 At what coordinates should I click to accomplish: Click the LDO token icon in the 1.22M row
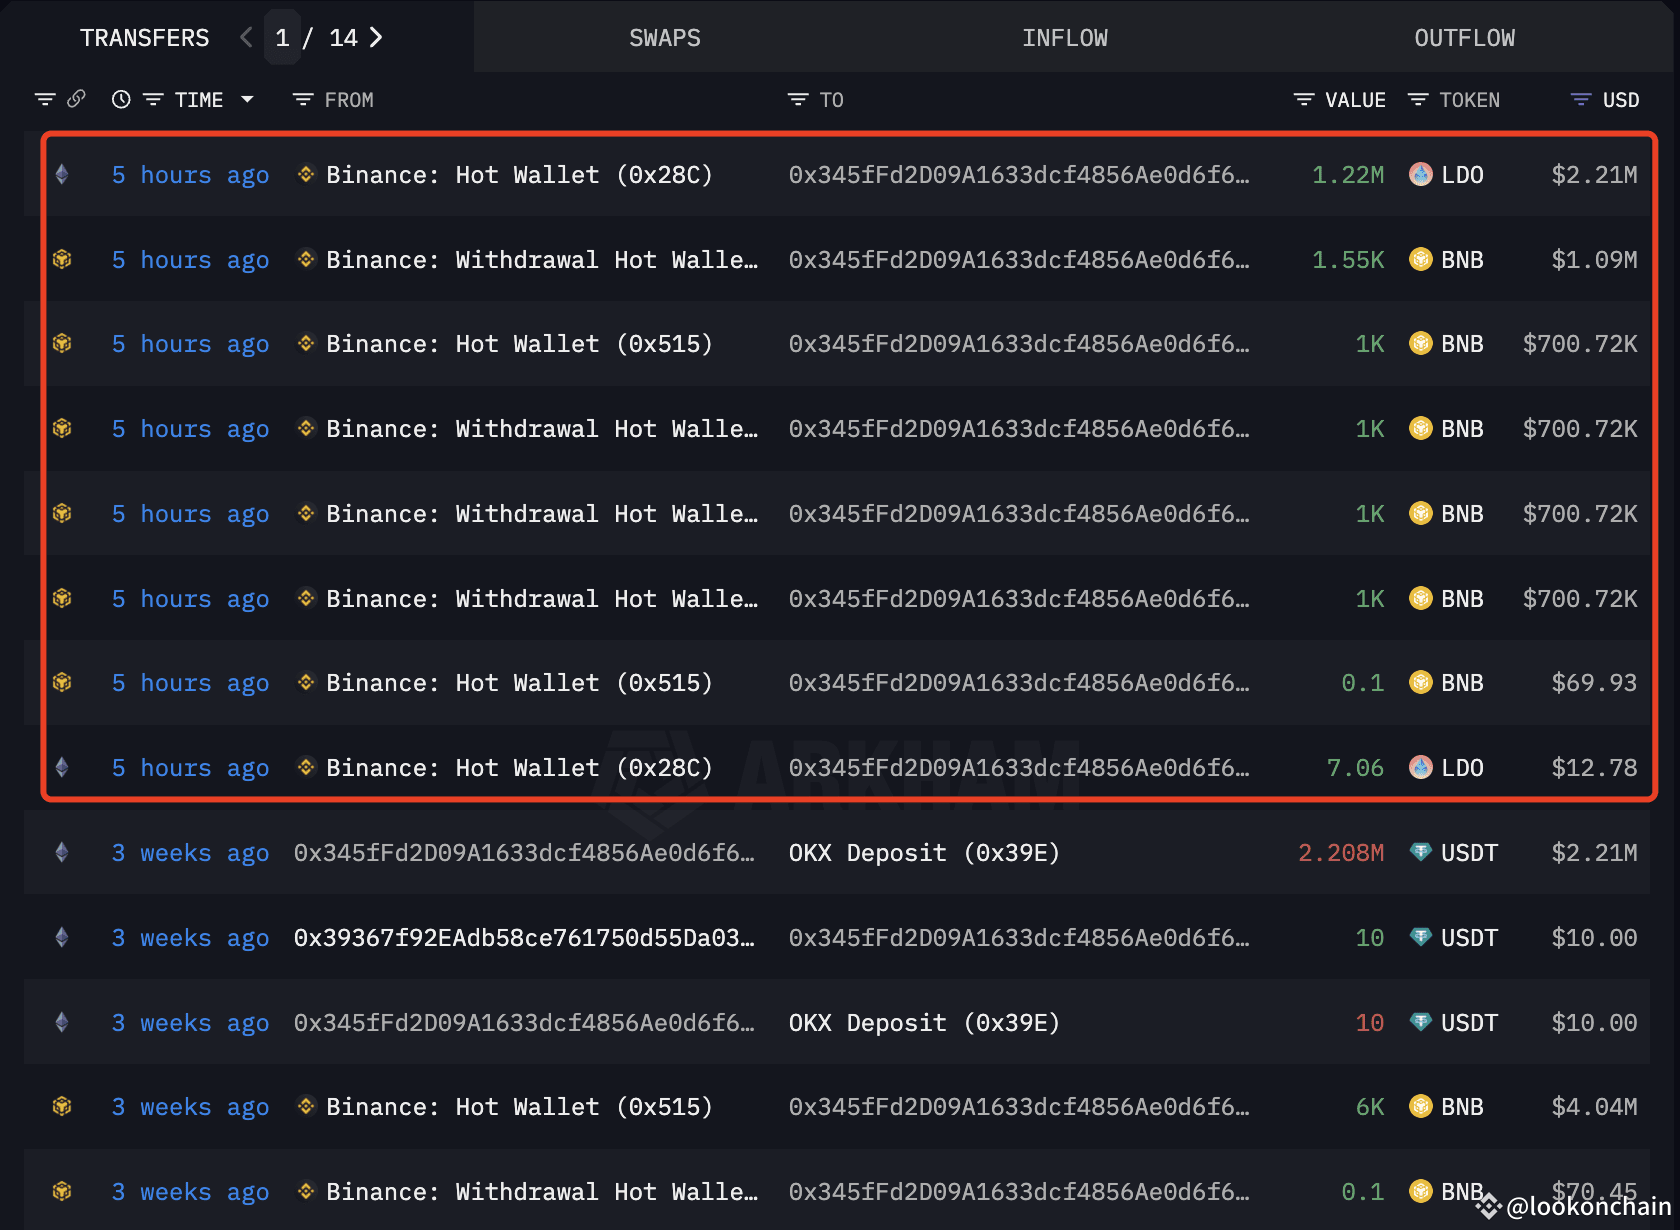1421,175
